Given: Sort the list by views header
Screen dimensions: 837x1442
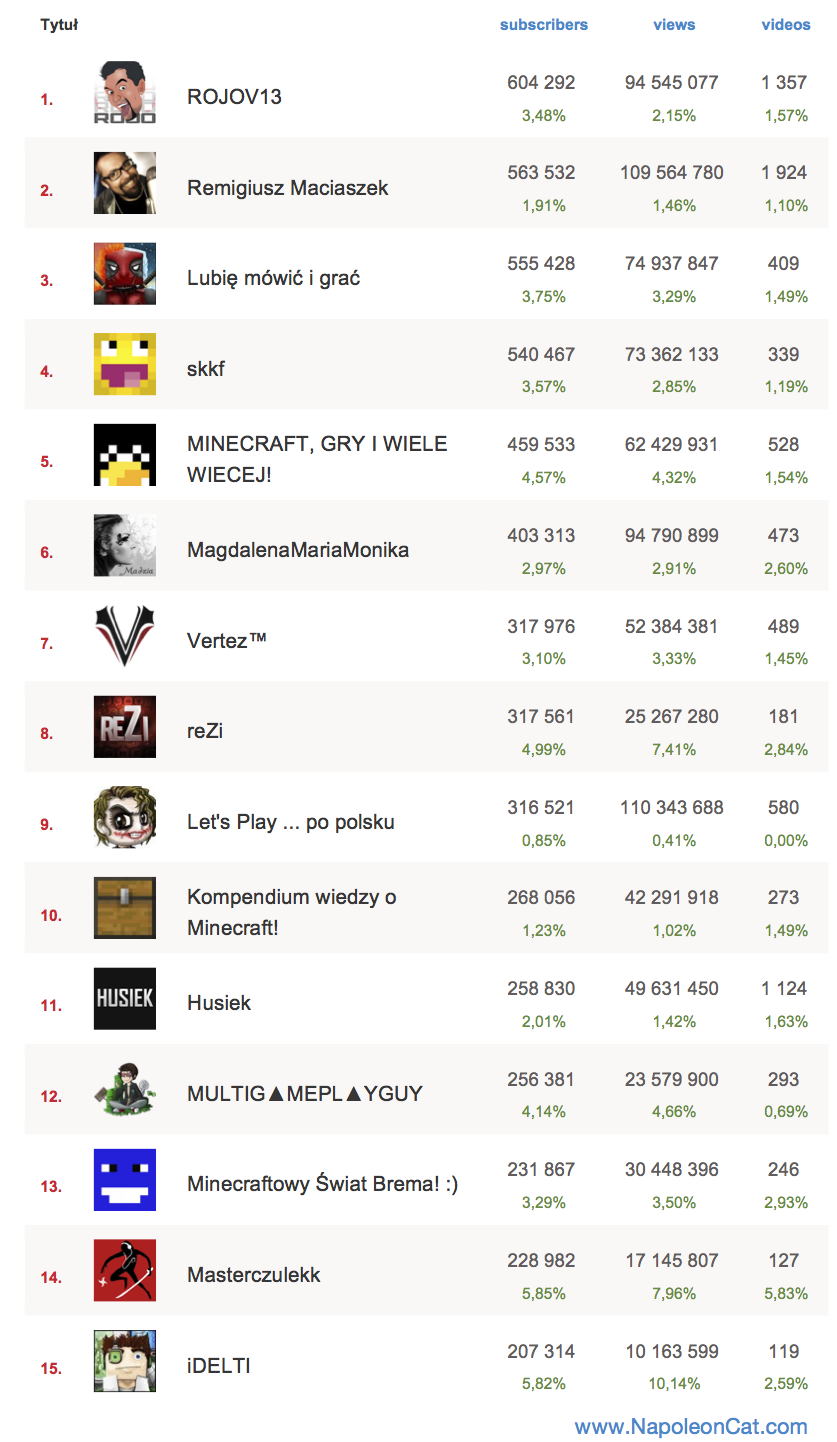Looking at the screenshot, I should [x=674, y=25].
